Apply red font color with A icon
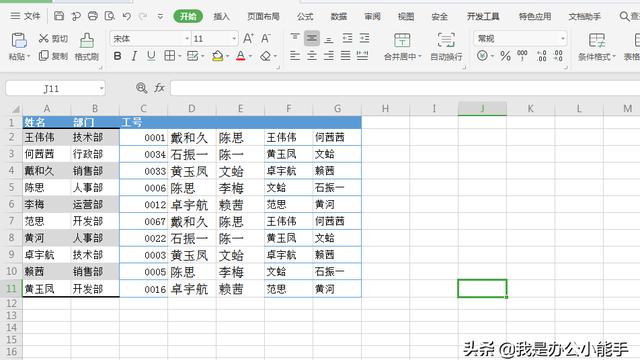Image resolution: width=640 pixels, height=360 pixels. [x=241, y=56]
